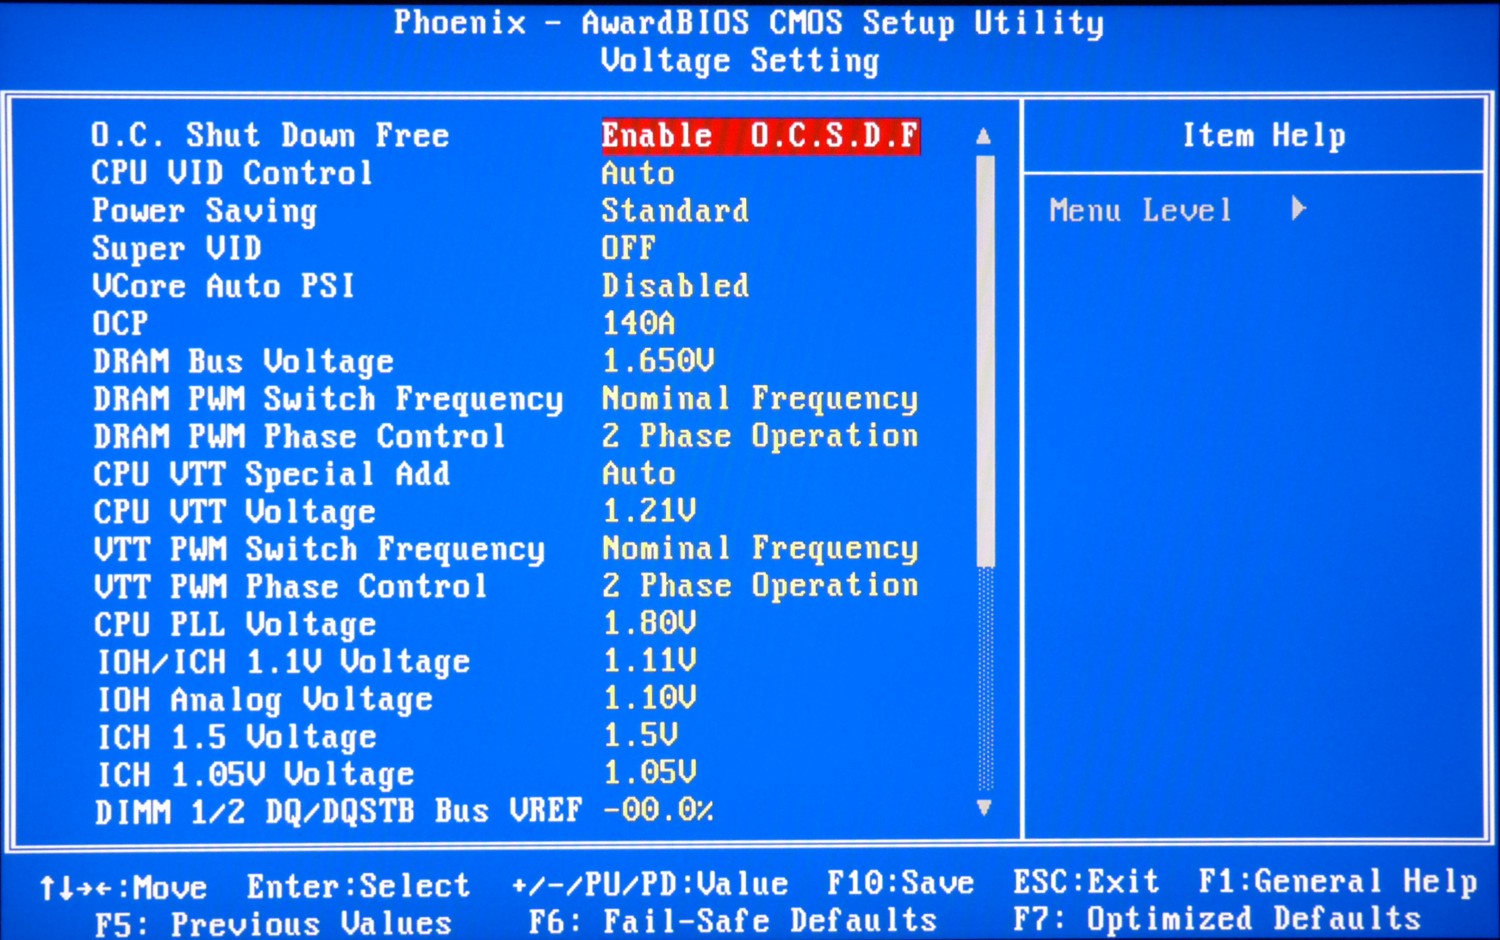Click the highlighted Enable O.C.S.D.F value
This screenshot has width=1500, height=940.
(760, 135)
